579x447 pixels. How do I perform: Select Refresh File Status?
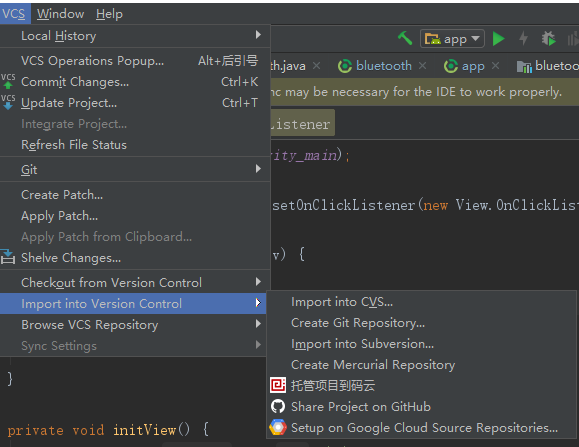click(135, 145)
